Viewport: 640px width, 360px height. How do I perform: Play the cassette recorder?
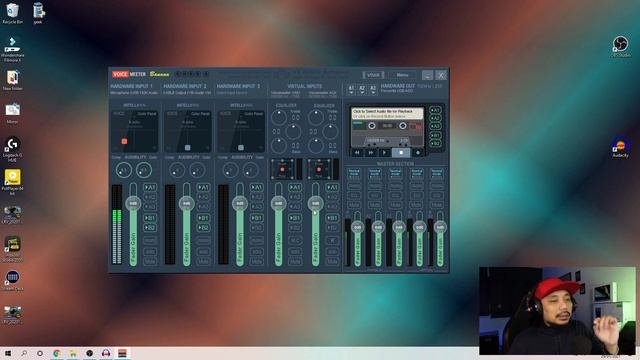[x=384, y=153]
